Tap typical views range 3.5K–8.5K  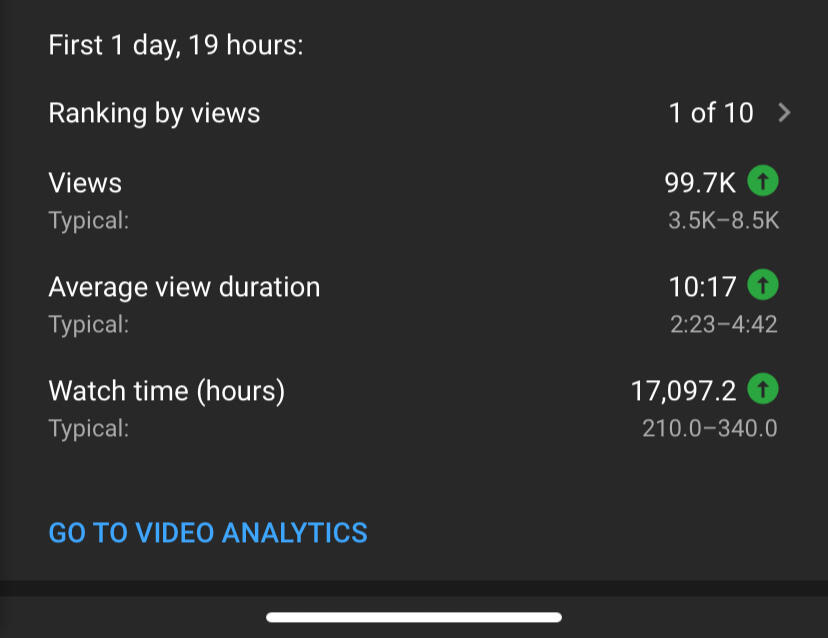(723, 220)
